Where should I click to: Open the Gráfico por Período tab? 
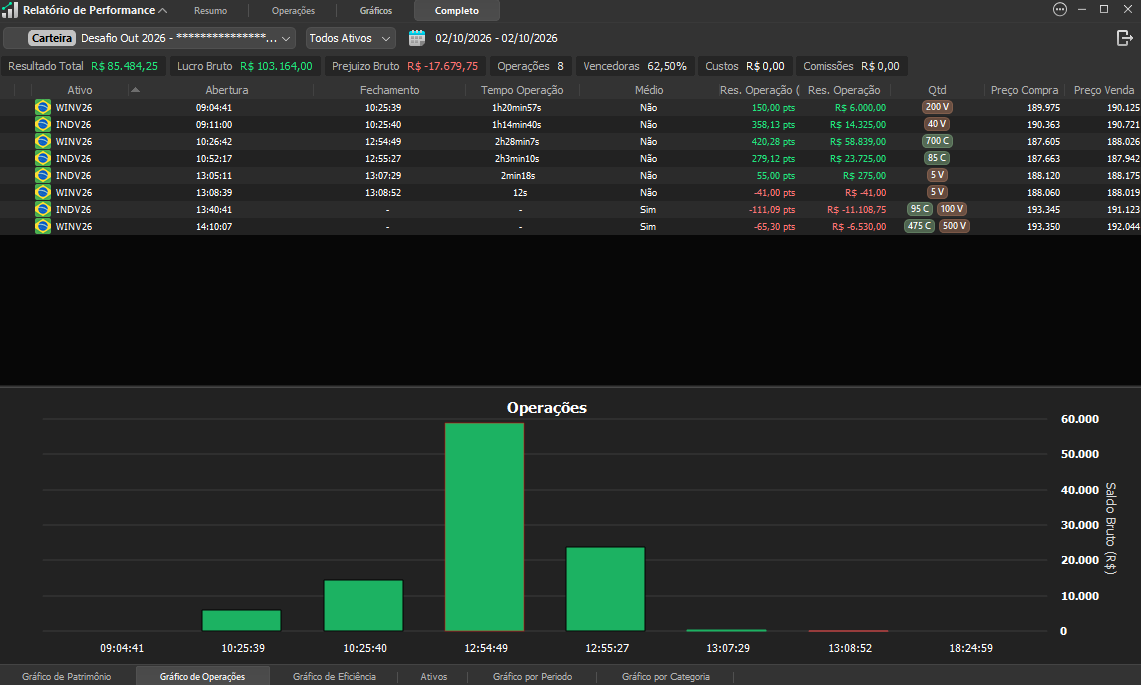[x=532, y=676]
